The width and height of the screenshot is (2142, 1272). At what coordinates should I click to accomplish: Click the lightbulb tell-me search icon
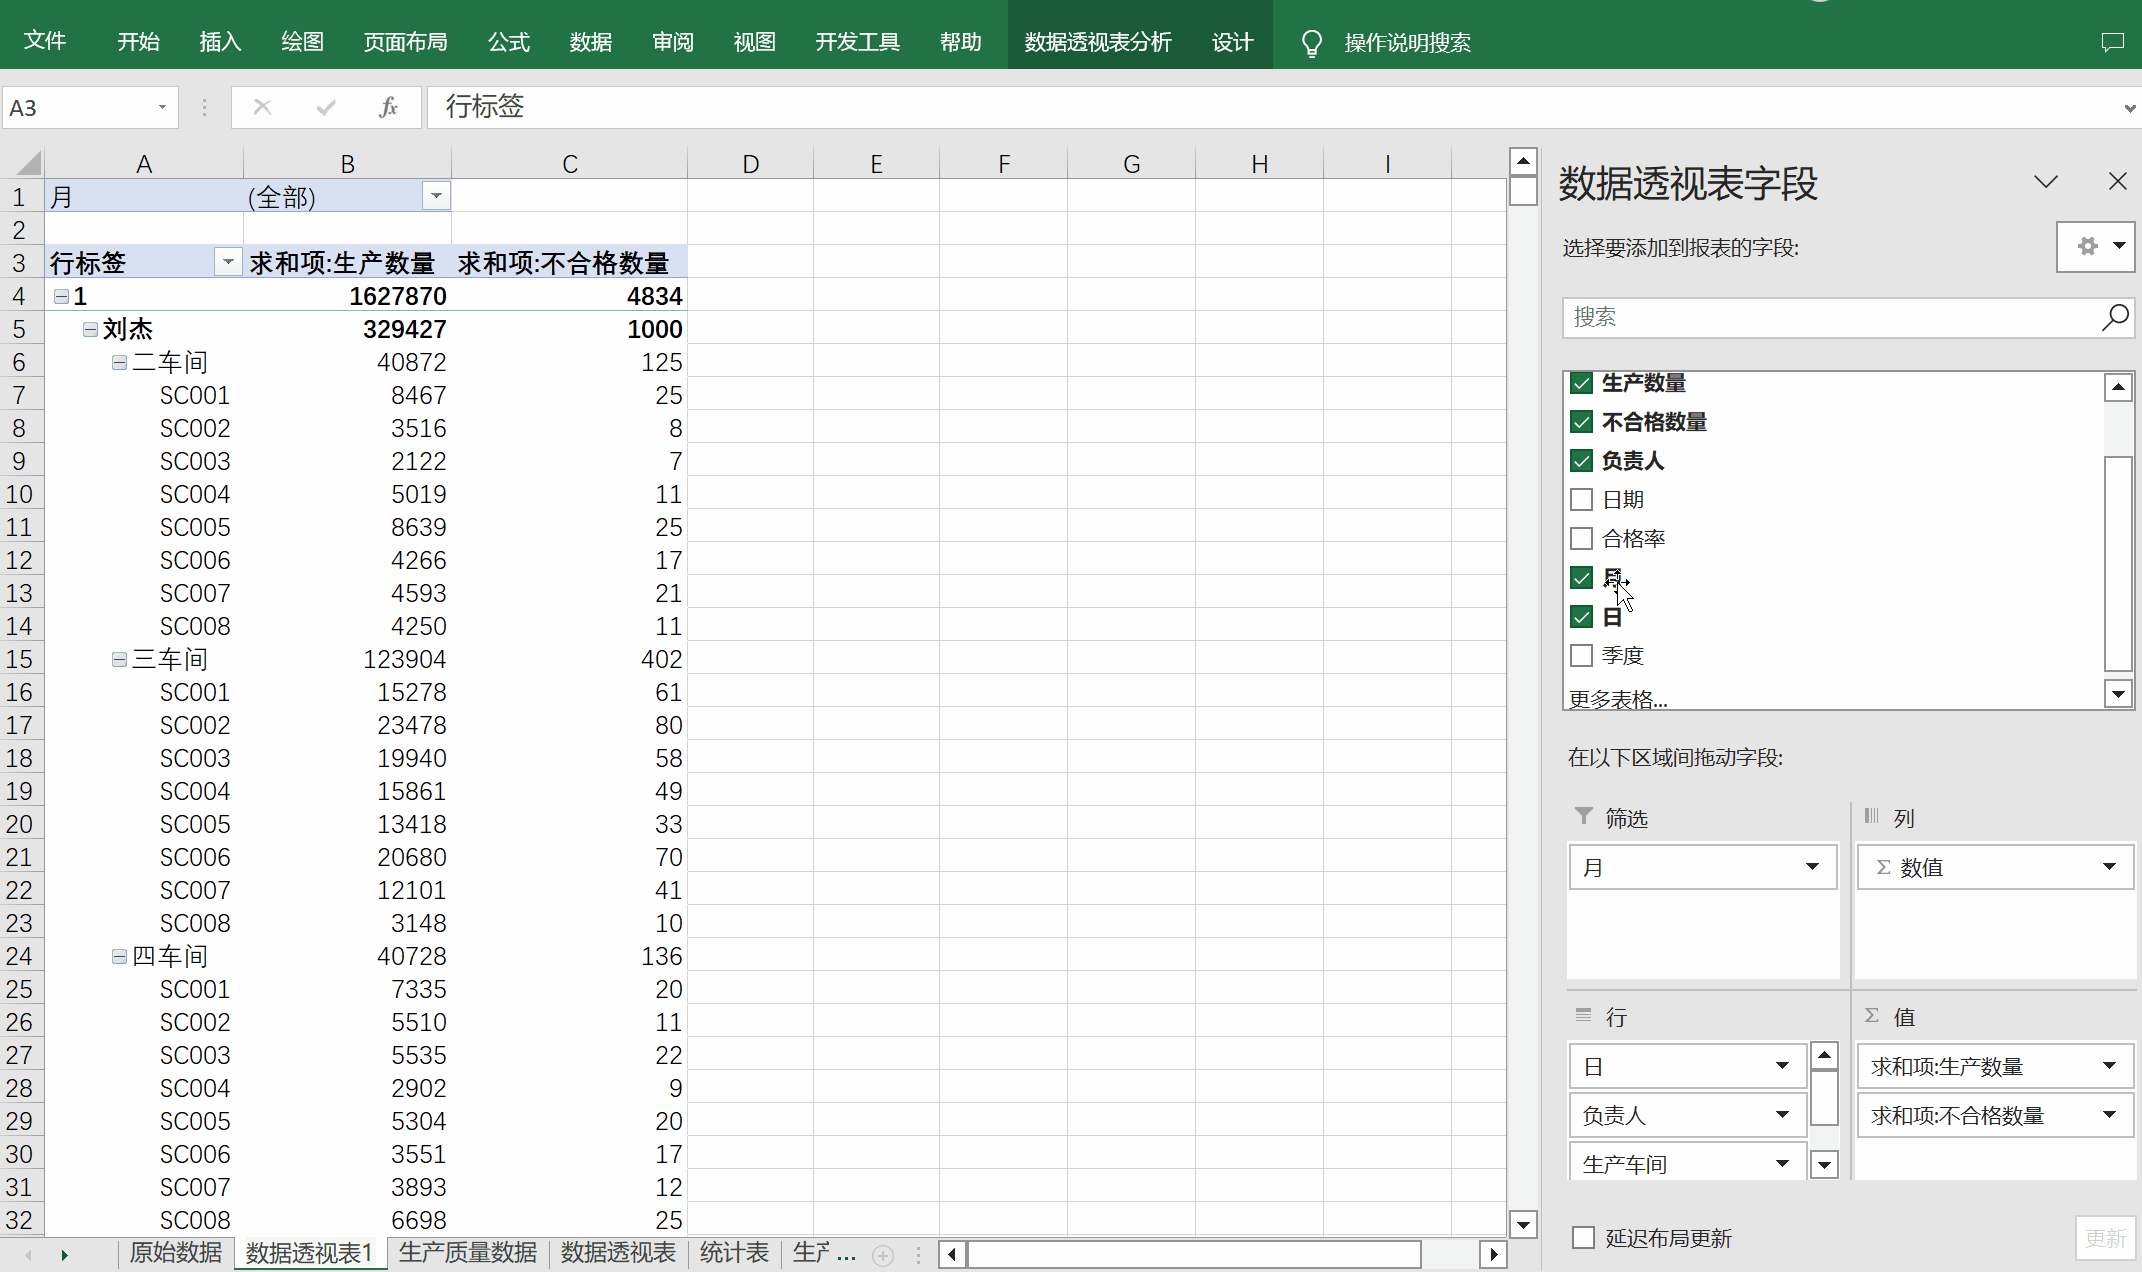tap(1311, 43)
